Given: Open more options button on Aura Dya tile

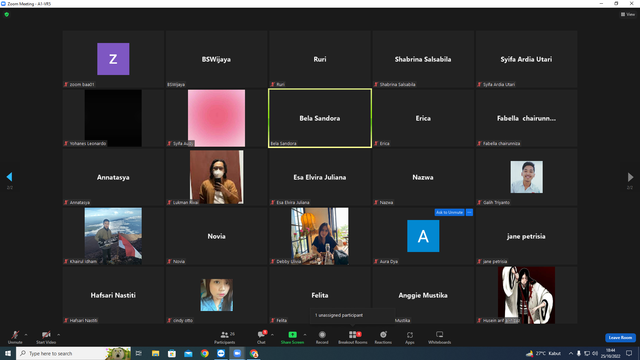Looking at the screenshot, I should [469, 212].
